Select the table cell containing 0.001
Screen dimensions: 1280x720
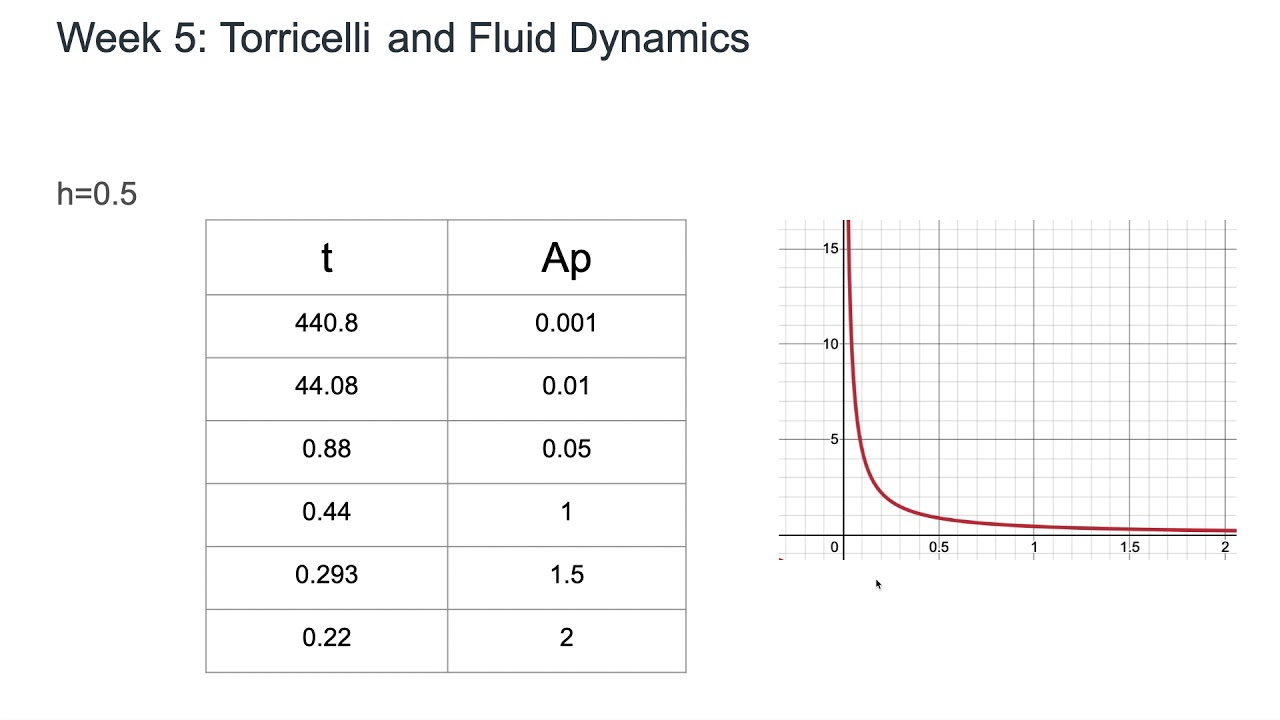(x=566, y=323)
